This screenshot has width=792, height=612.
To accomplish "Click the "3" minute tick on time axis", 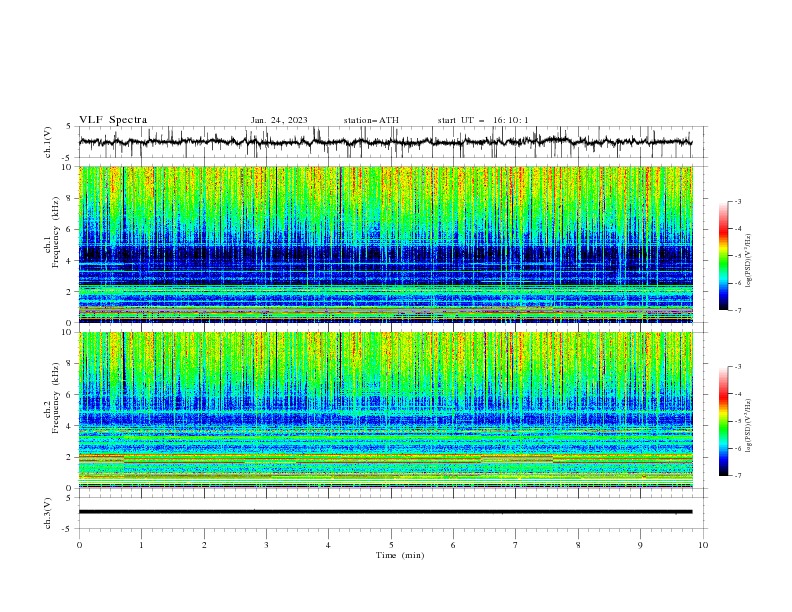I will click(267, 545).
